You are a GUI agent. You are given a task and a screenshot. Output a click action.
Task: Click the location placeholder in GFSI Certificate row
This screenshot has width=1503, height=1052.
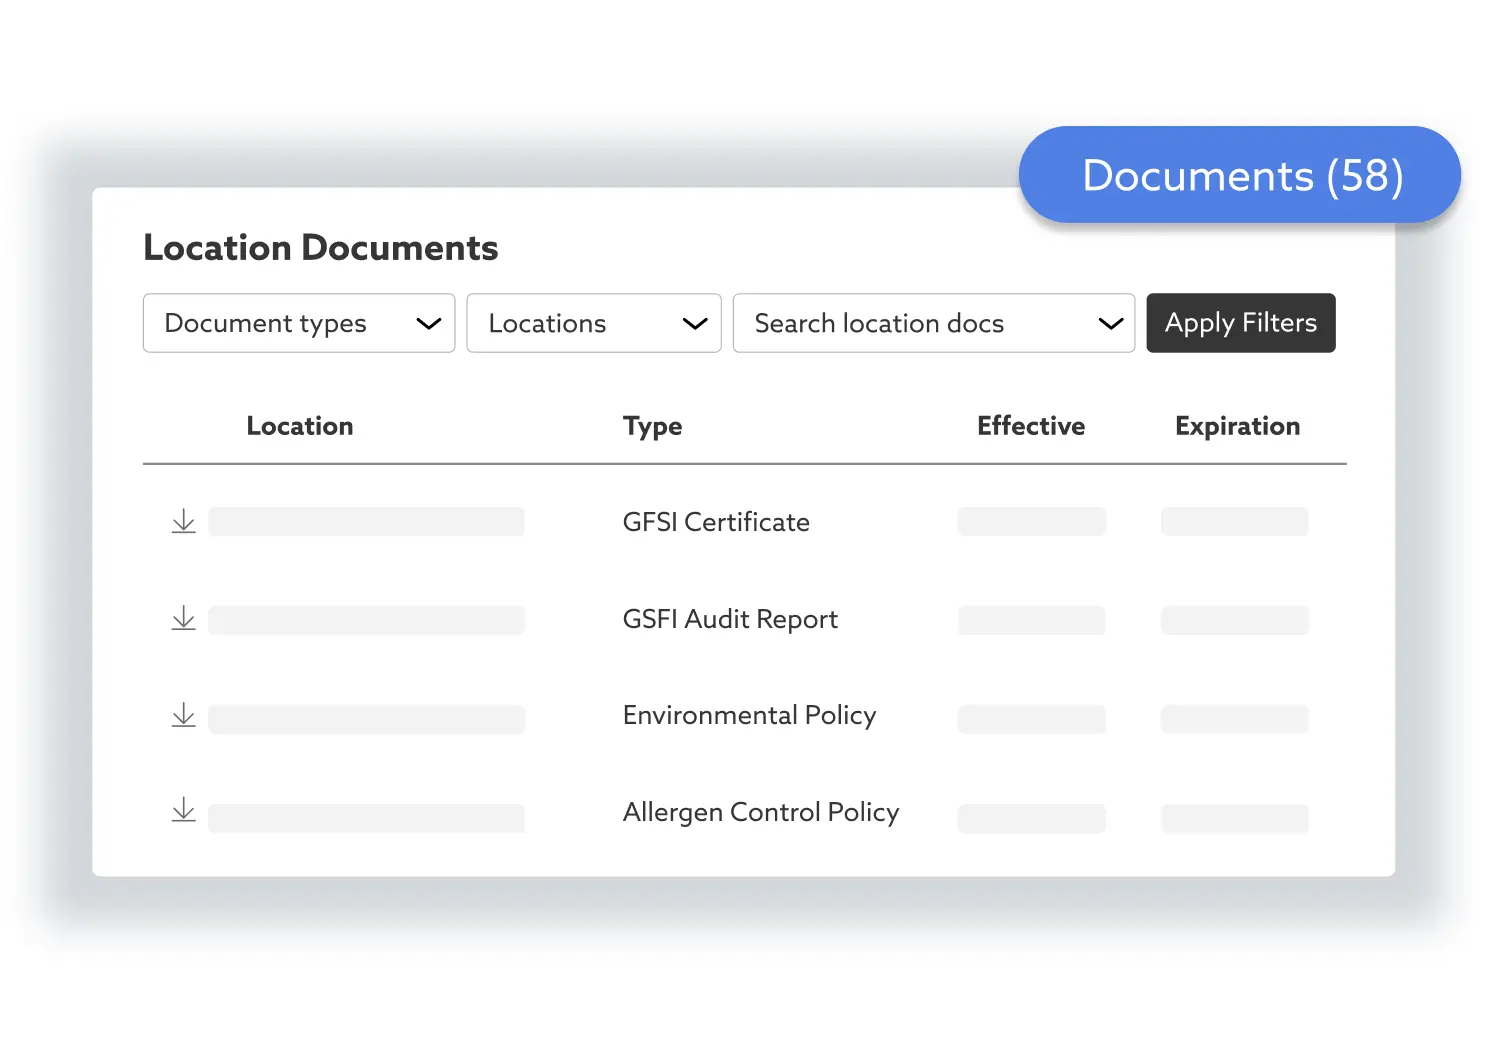pos(366,522)
